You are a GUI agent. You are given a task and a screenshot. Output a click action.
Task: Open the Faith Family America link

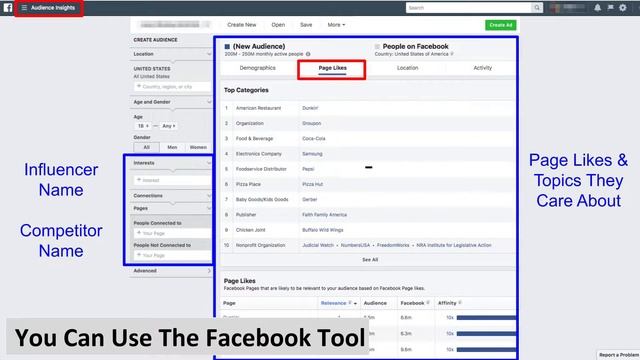point(324,215)
